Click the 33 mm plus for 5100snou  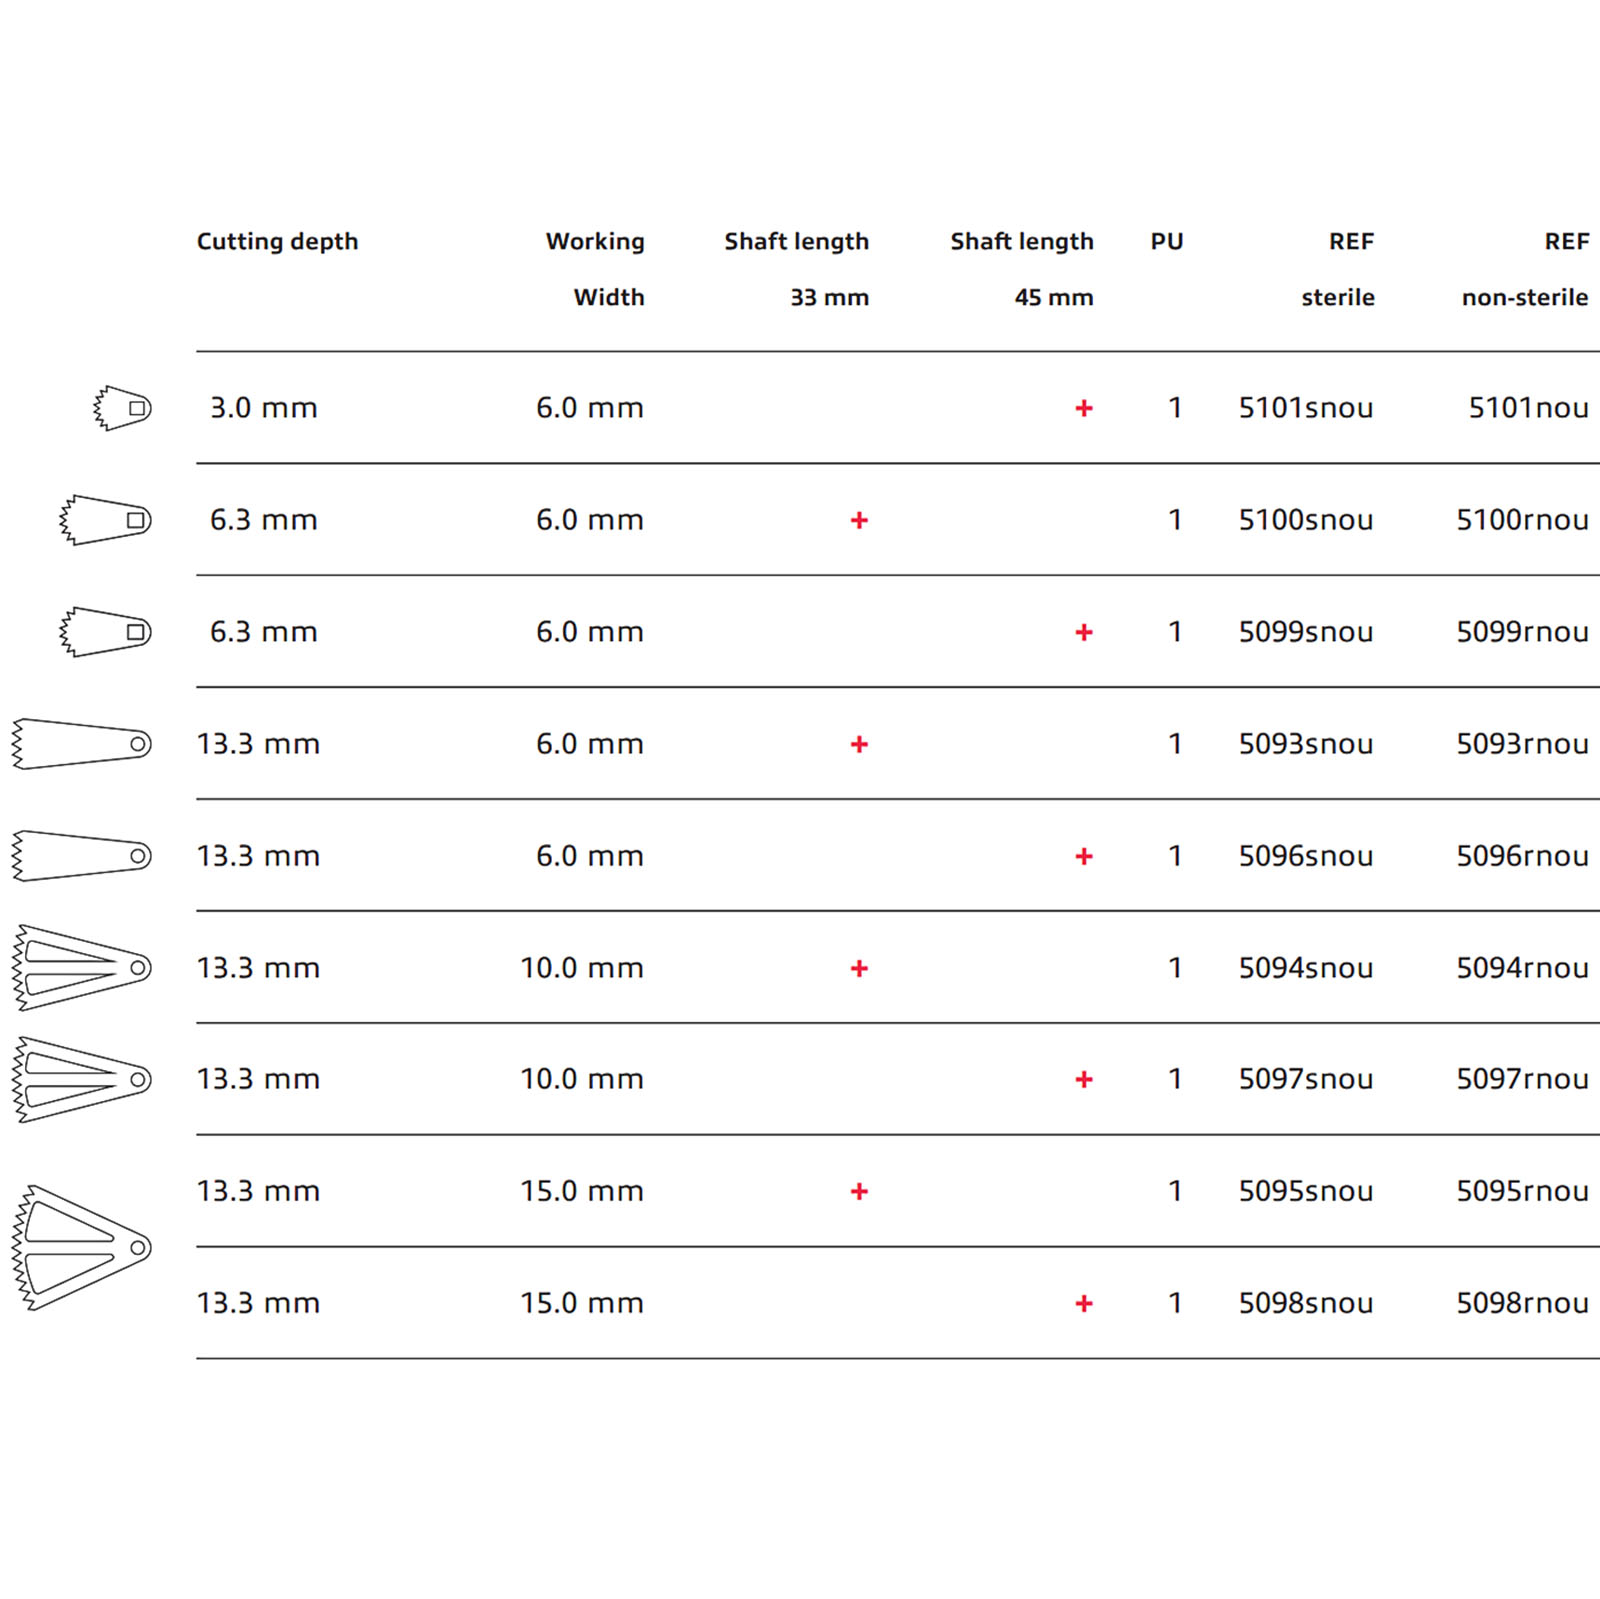coord(859,520)
